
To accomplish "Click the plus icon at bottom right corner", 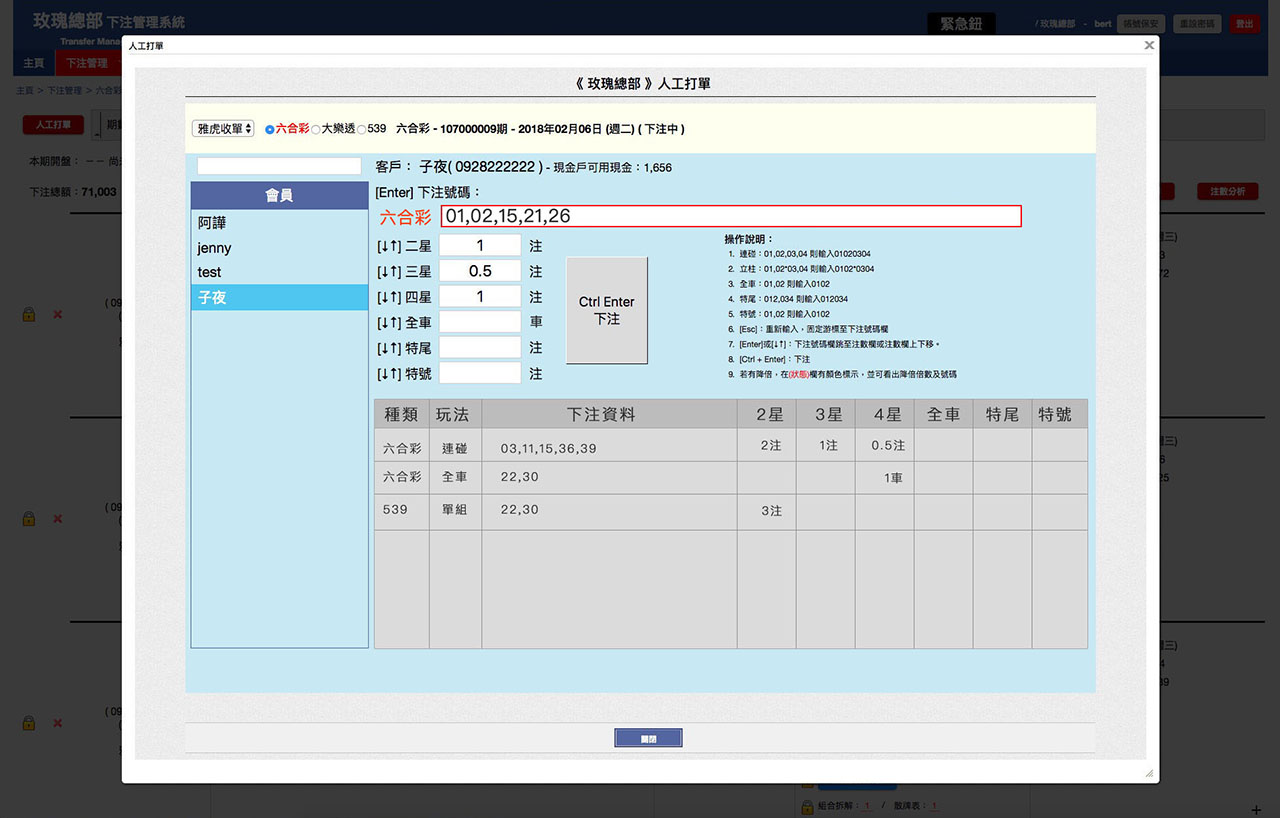I will coord(1257,808).
